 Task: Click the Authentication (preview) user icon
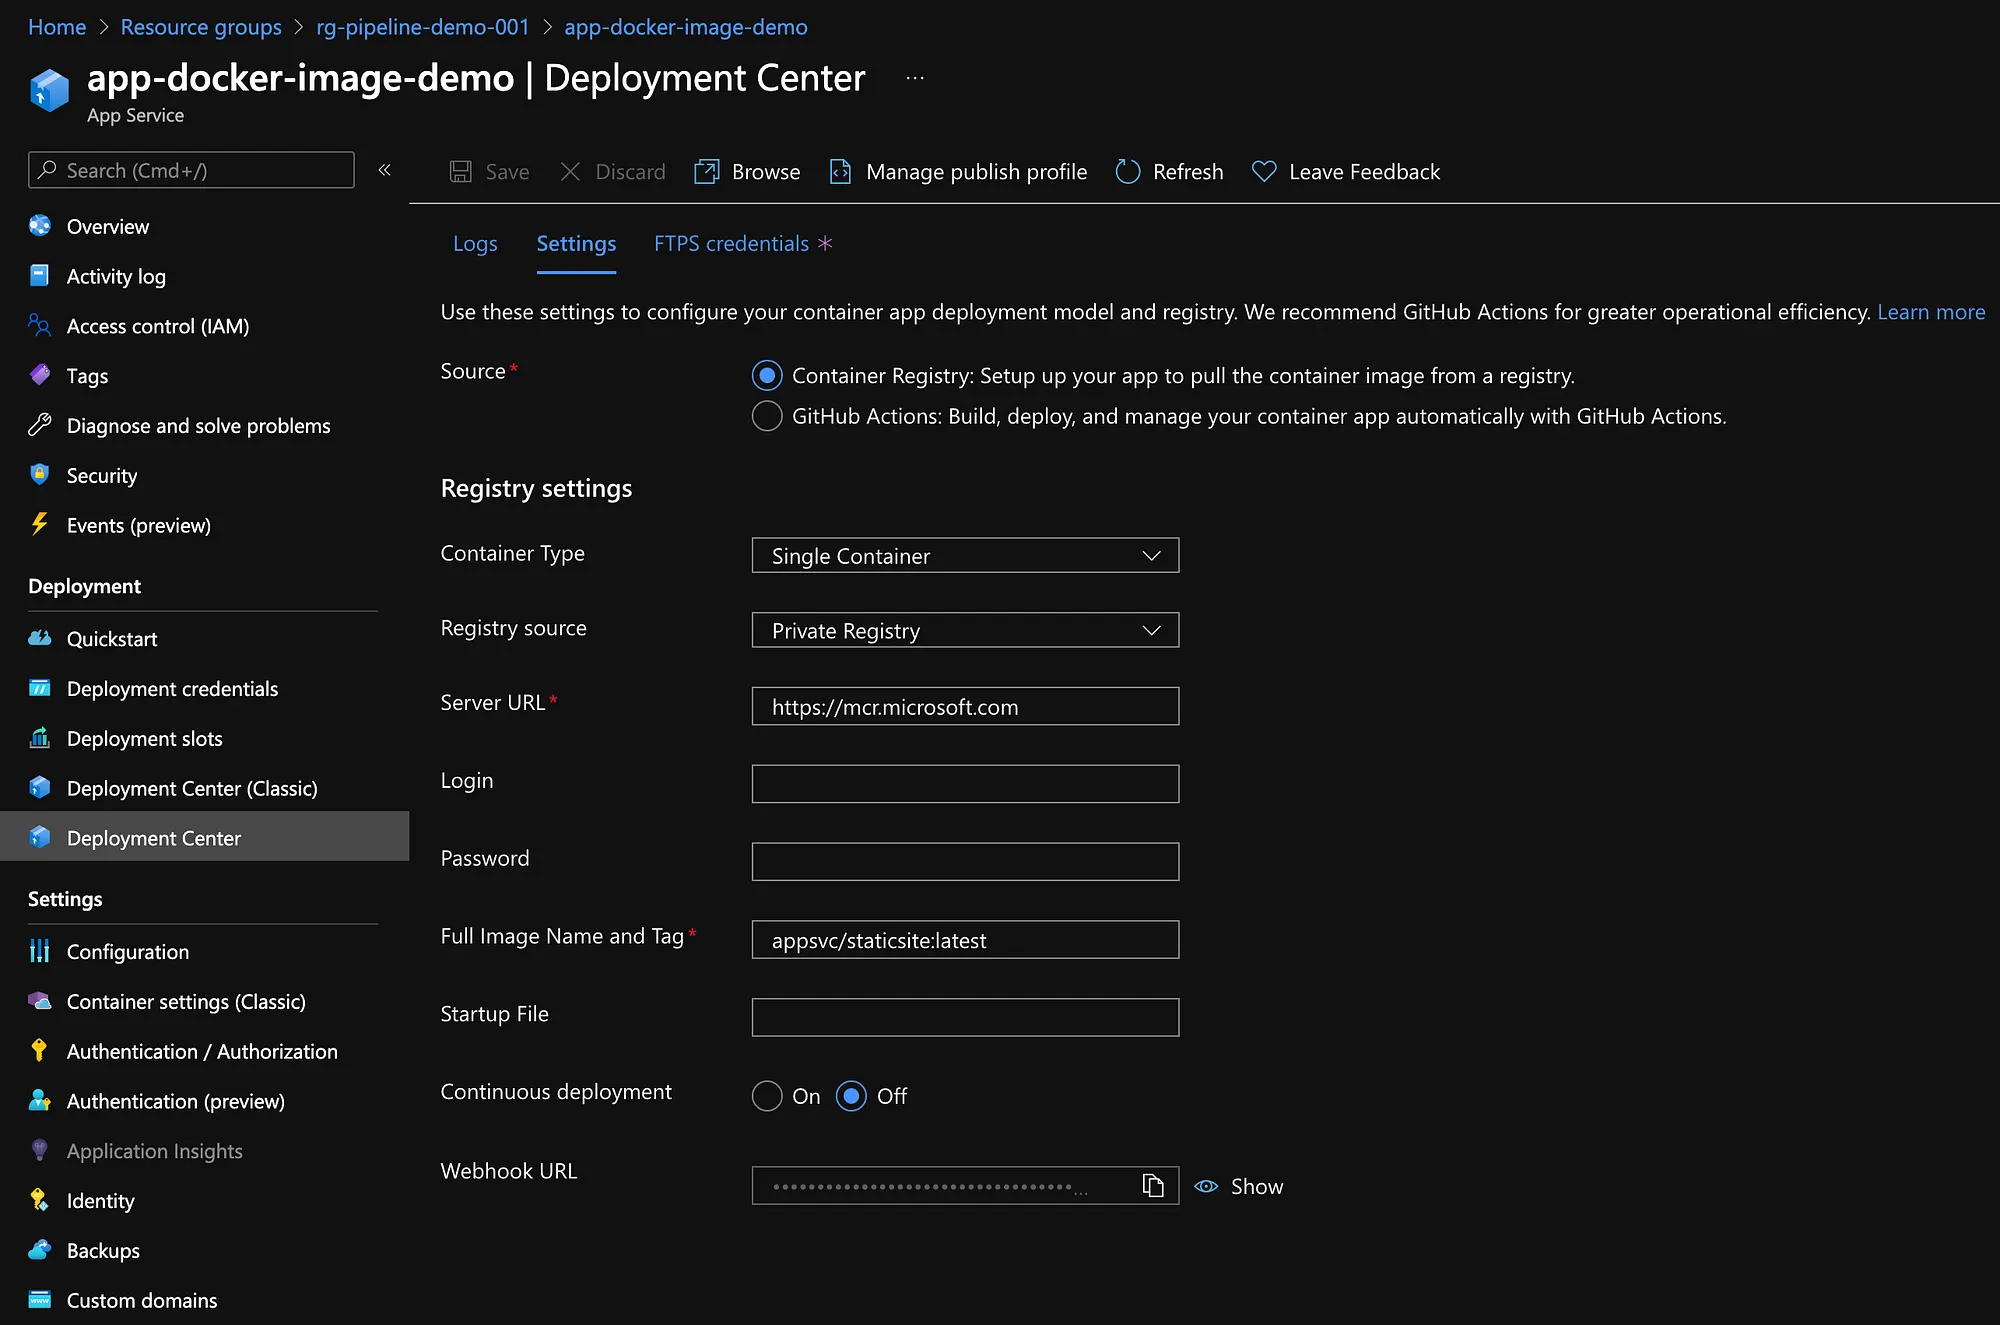tap(40, 1101)
